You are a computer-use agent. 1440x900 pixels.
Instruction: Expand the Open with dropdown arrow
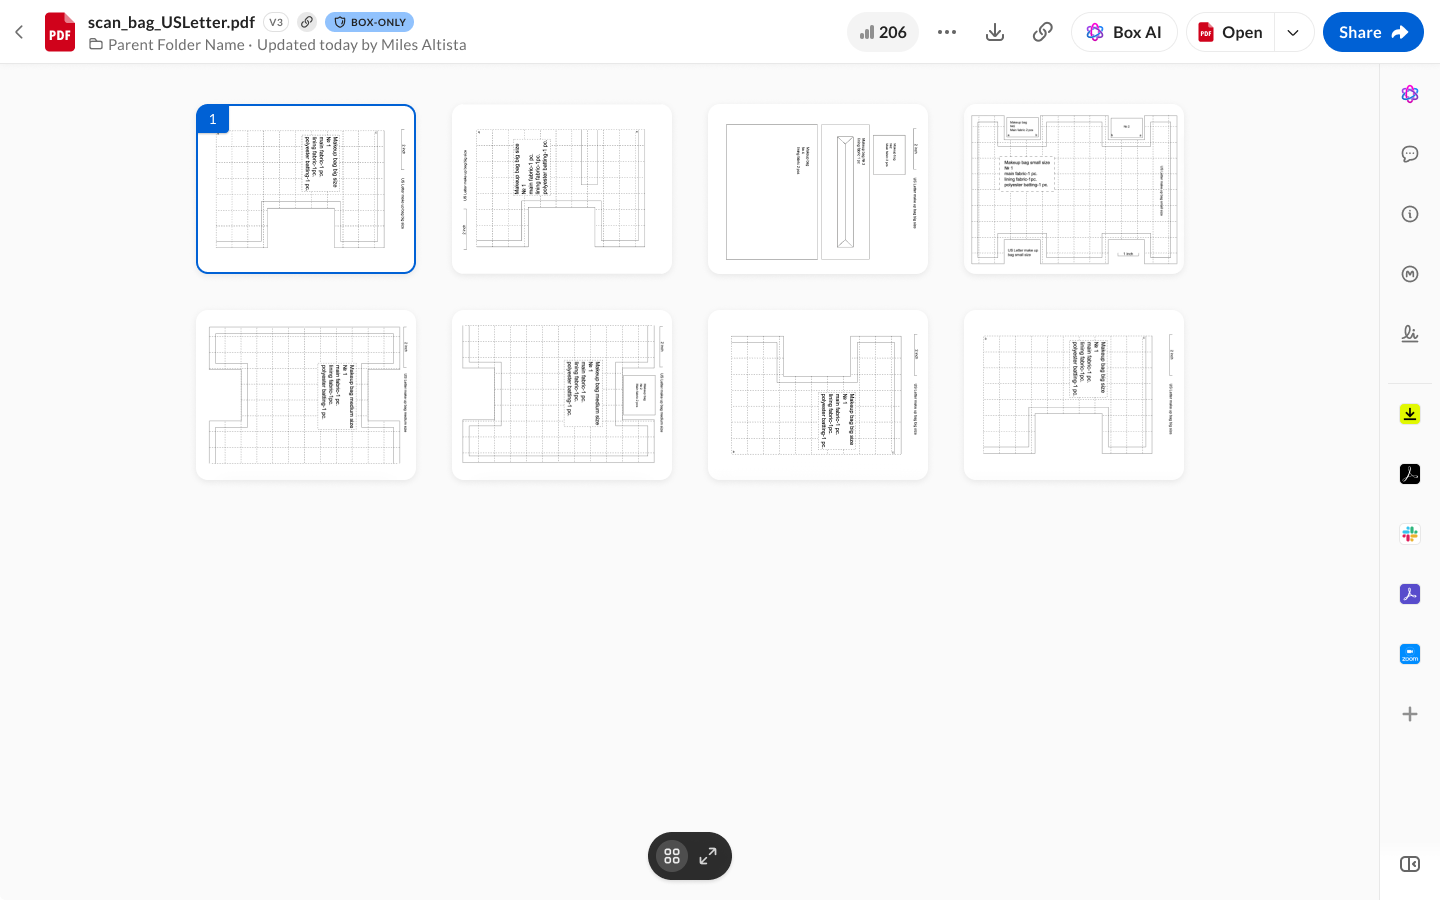(1293, 32)
